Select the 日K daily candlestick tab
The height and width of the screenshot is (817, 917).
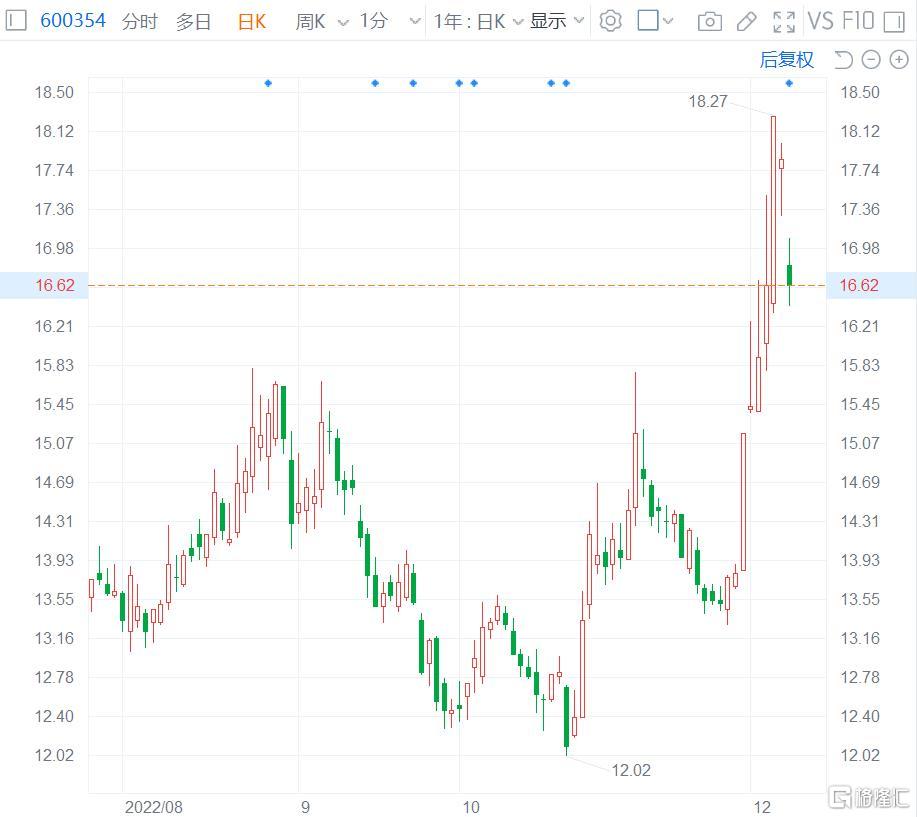pyautogui.click(x=252, y=22)
